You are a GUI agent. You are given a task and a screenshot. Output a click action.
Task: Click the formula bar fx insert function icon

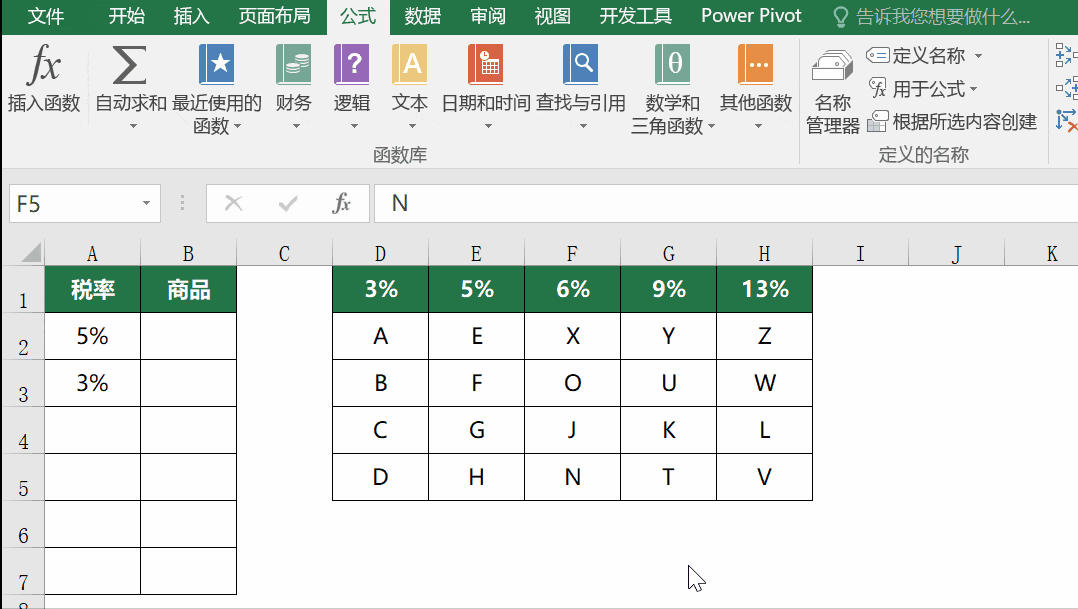(341, 203)
